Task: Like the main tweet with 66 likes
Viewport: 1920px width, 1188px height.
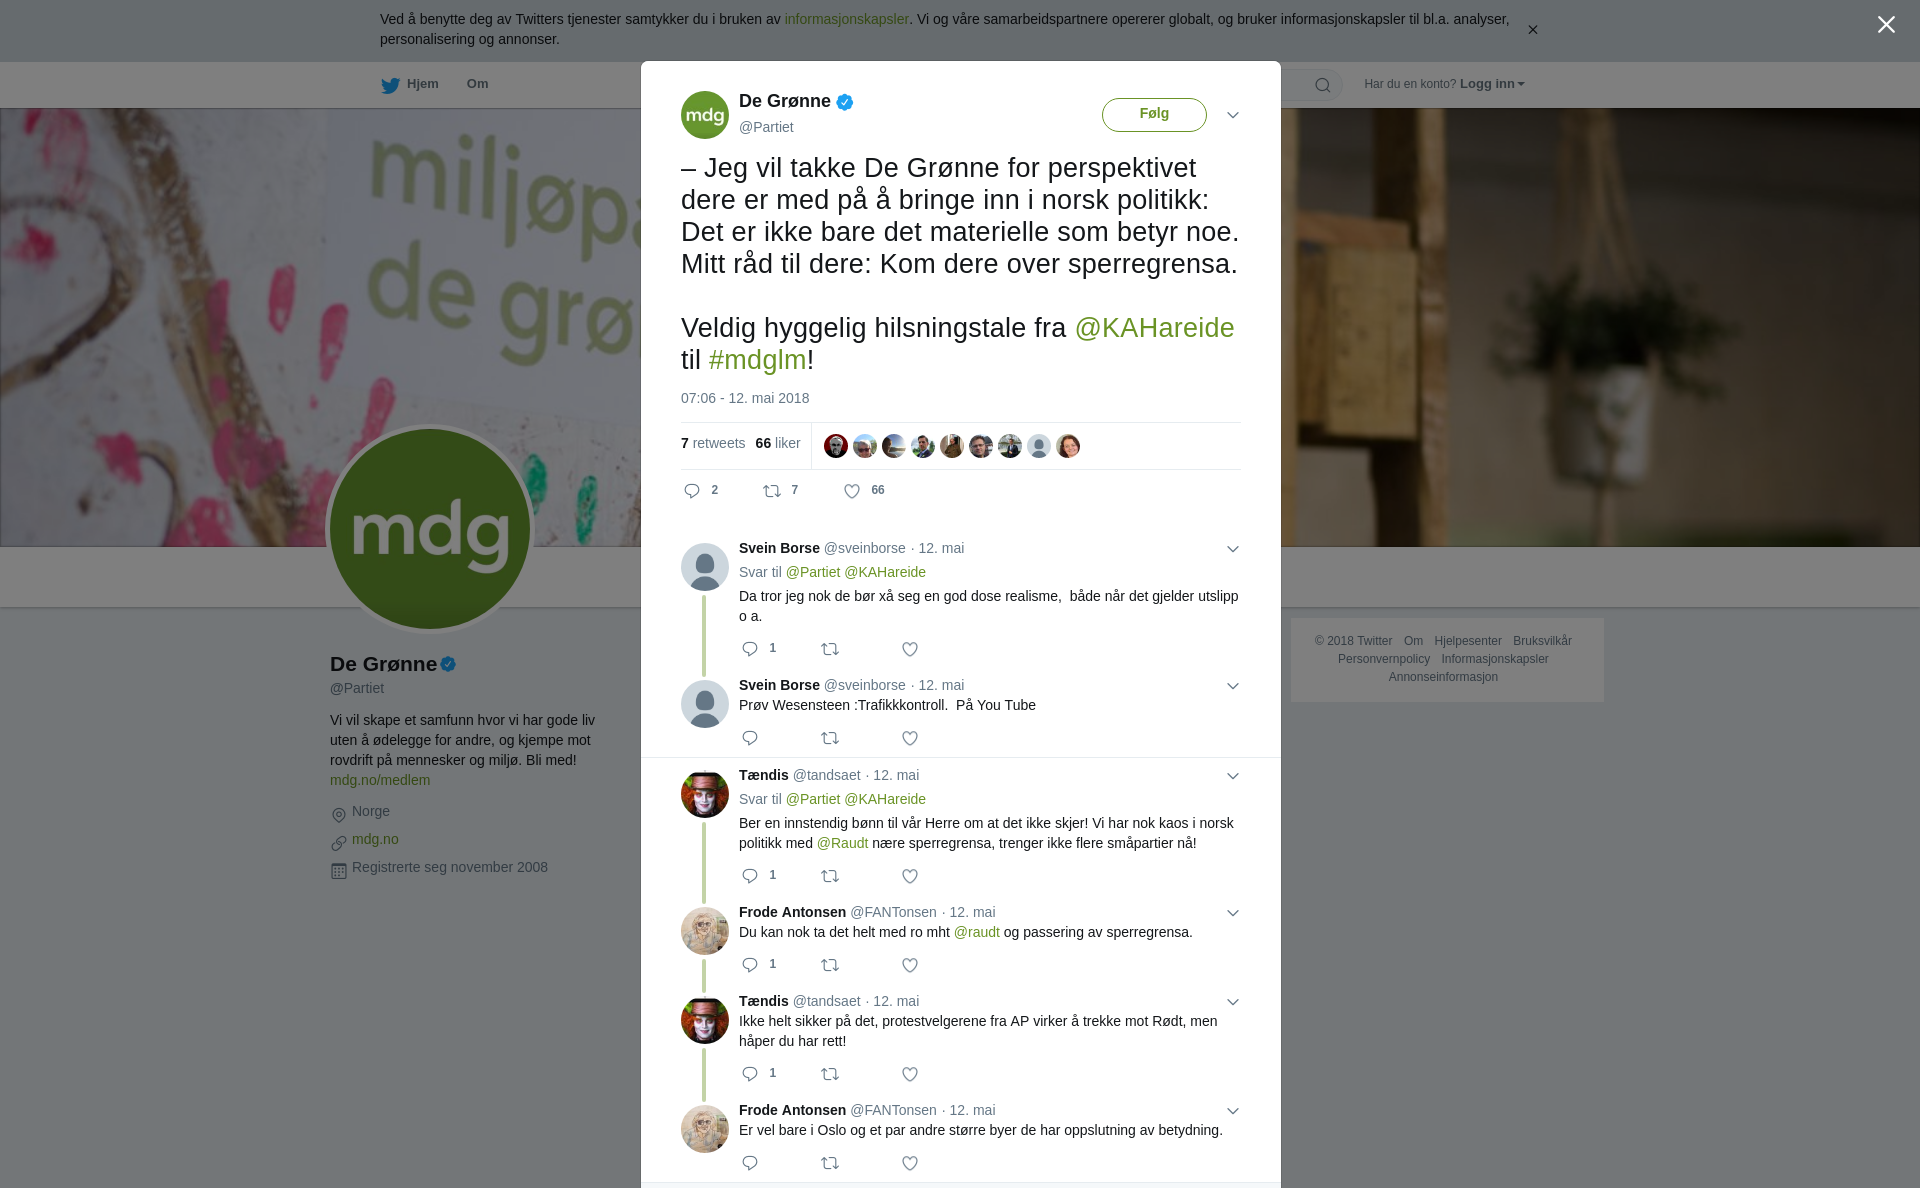Action: coord(852,491)
